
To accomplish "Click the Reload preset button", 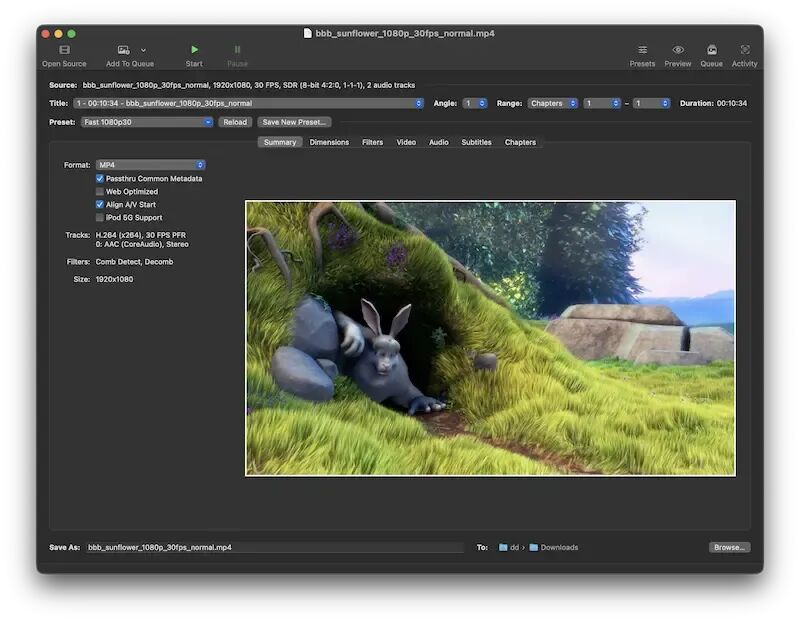I will pyautogui.click(x=235, y=122).
